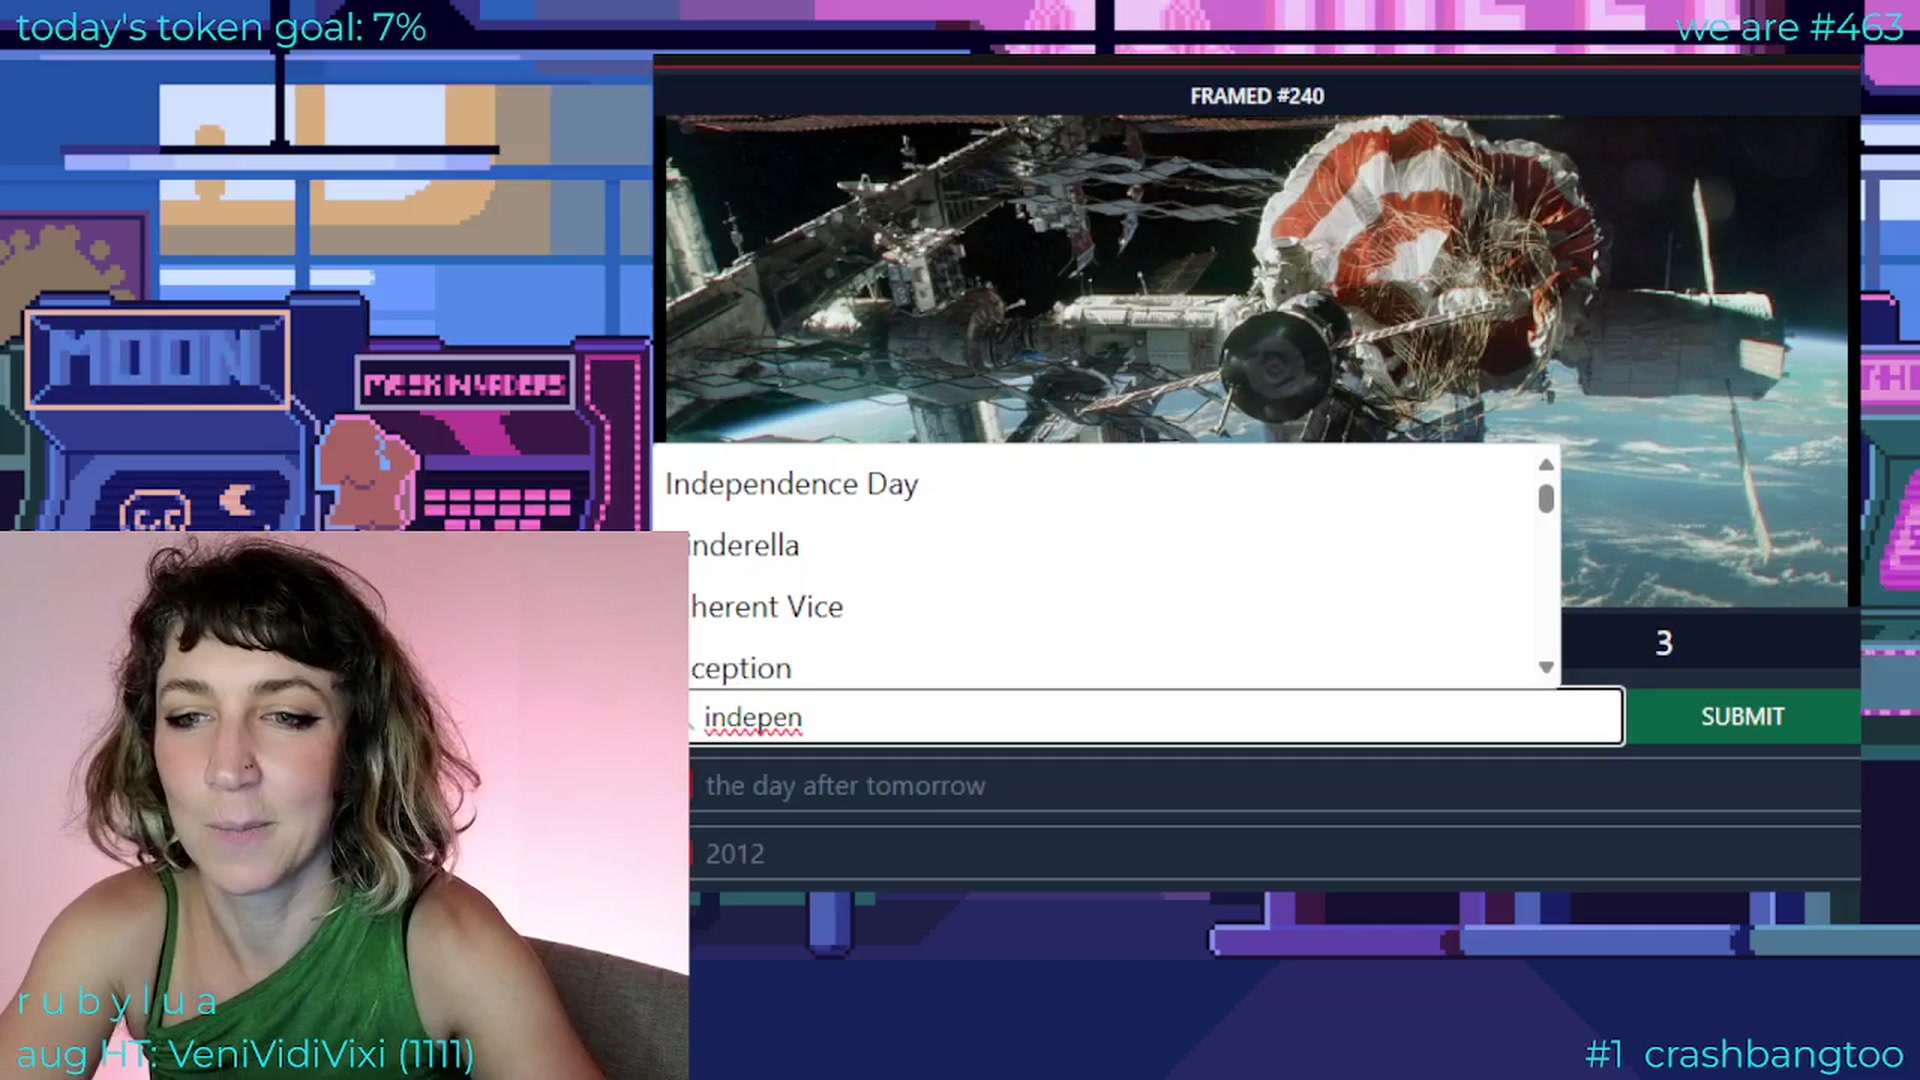Click the suggestion list scrollbar thumb
This screenshot has height=1080, width=1920.
tap(1546, 498)
